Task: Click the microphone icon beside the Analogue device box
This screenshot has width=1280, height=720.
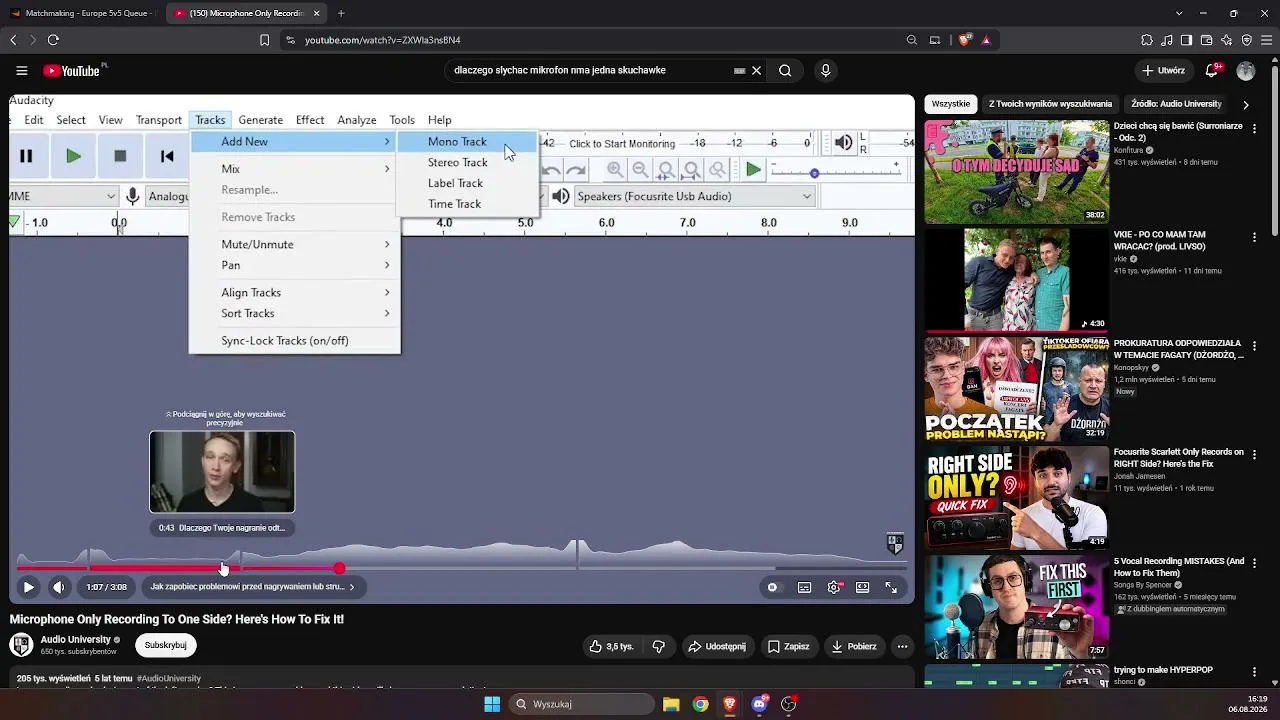Action: coord(132,196)
